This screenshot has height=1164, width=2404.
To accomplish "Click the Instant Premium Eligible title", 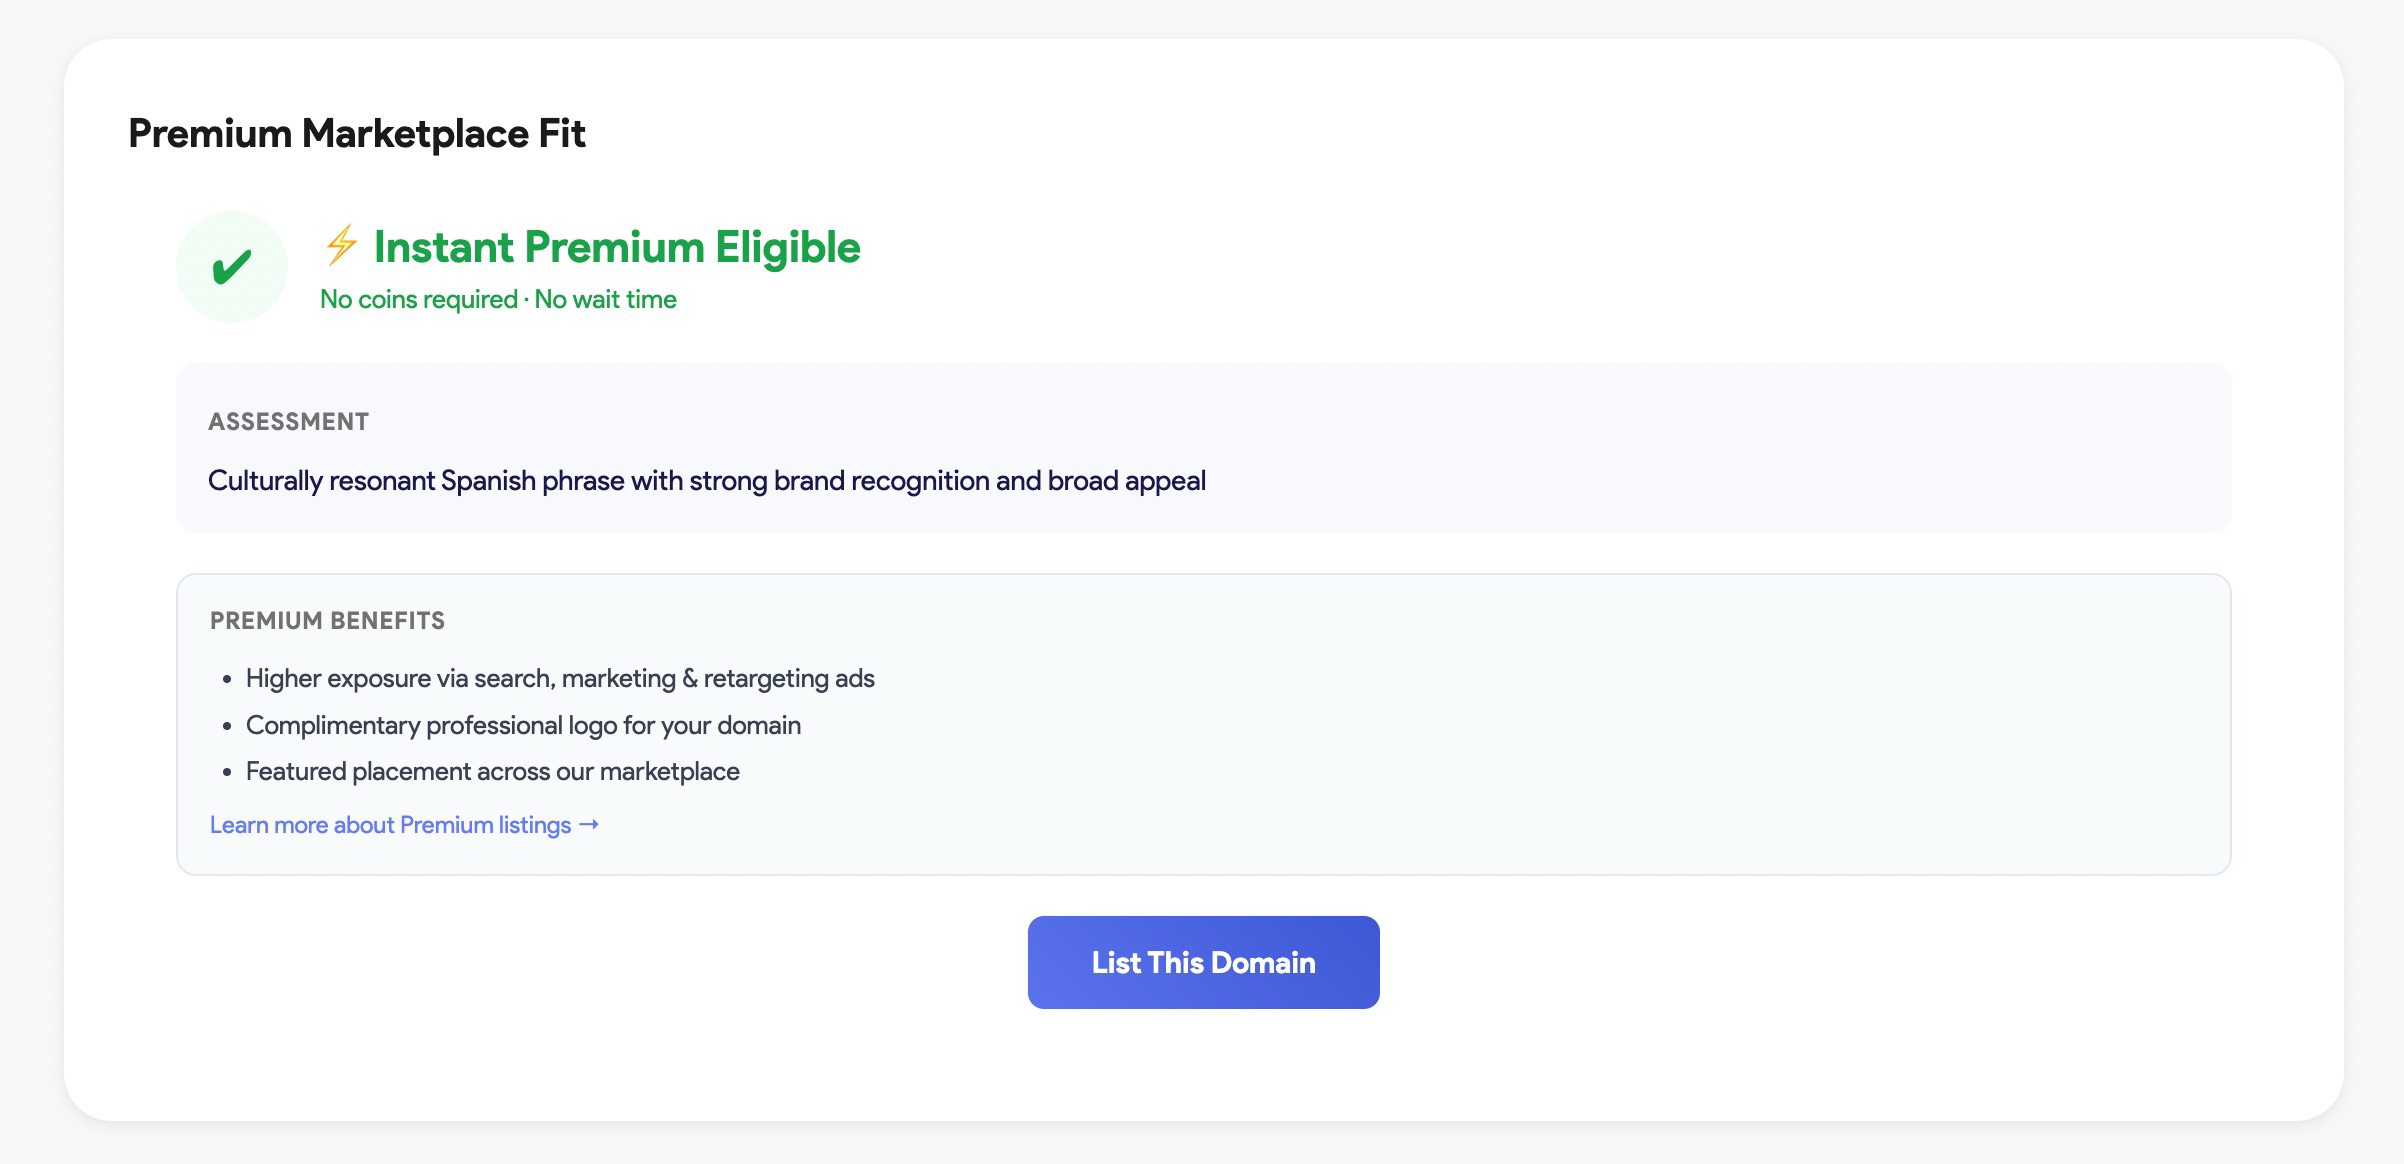I will [x=616, y=247].
